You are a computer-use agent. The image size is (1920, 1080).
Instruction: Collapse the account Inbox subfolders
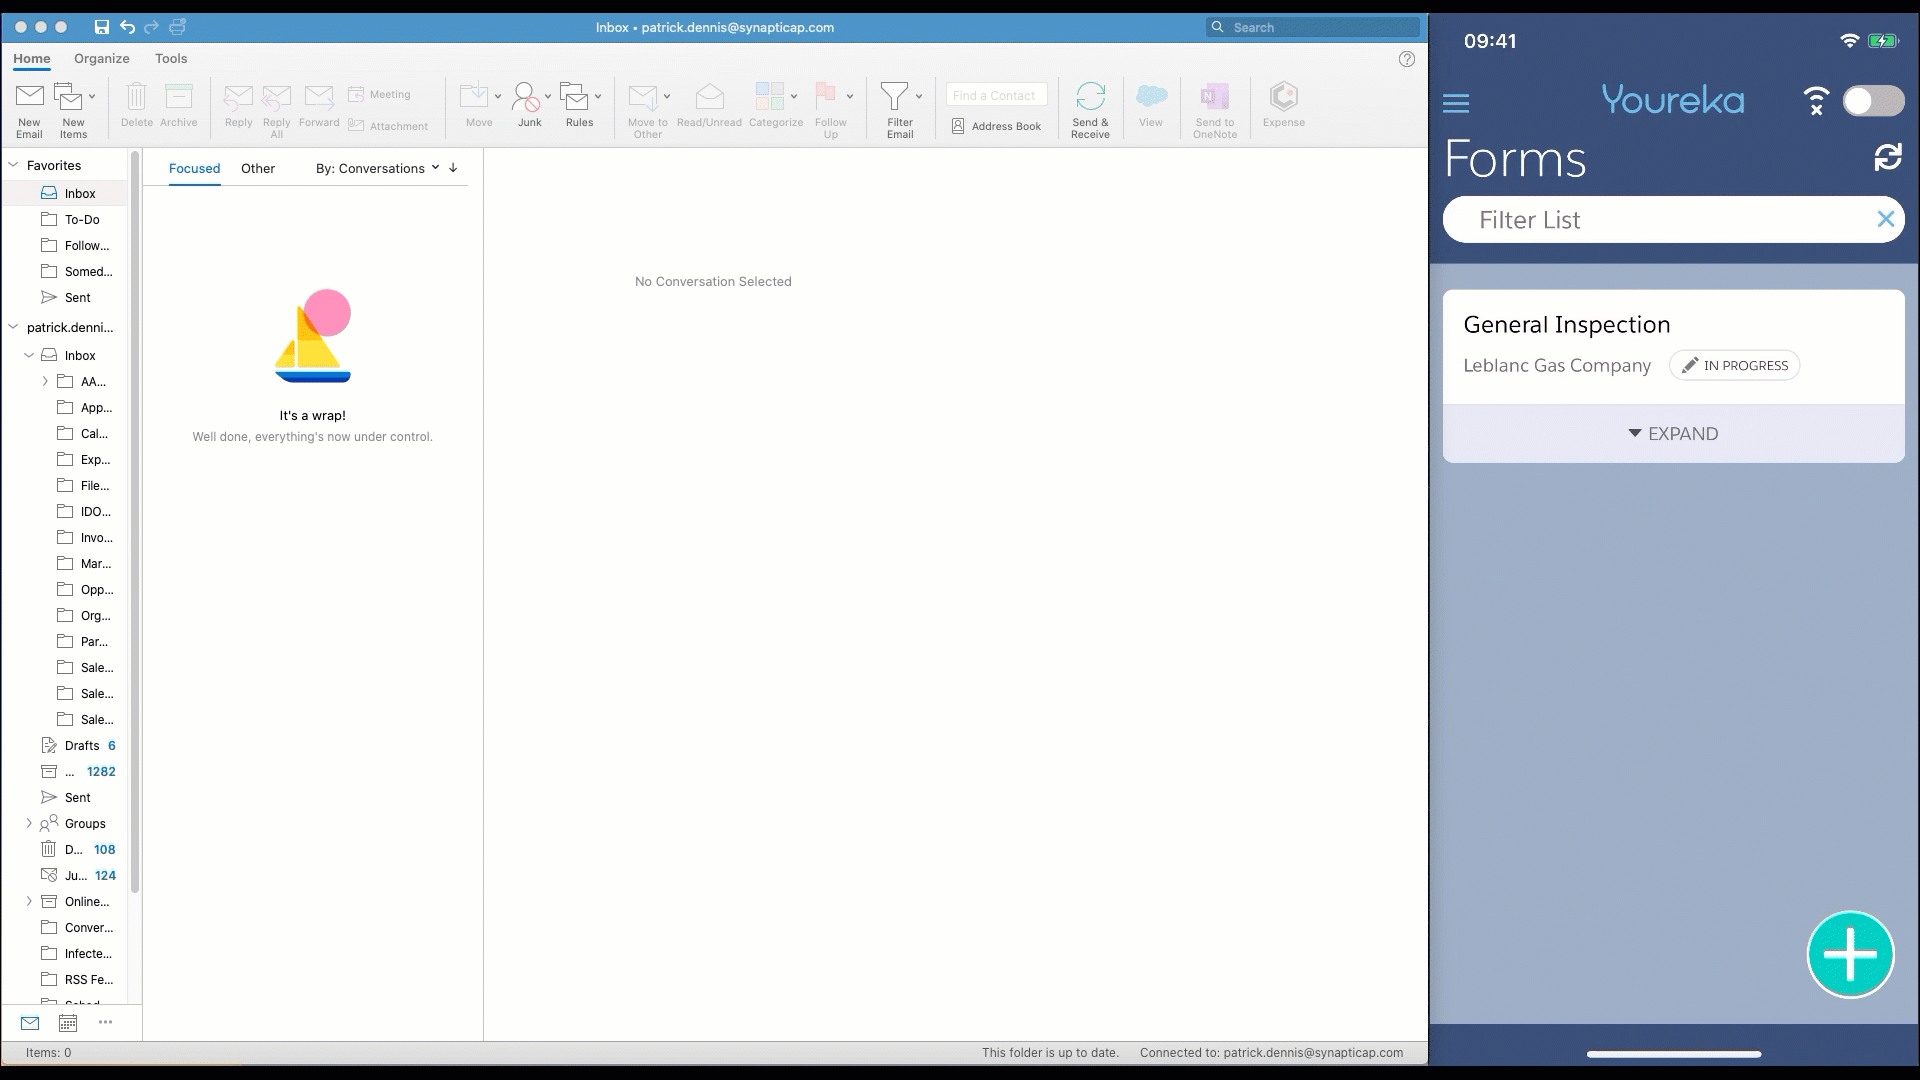point(29,355)
